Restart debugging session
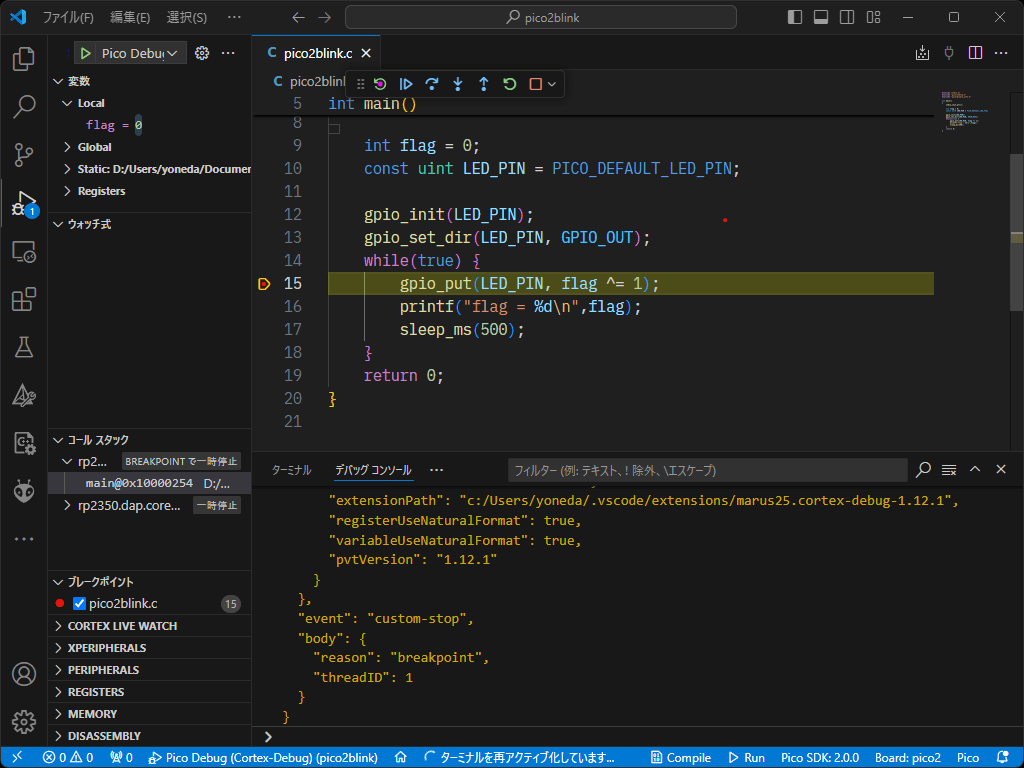Viewport: 1024px width, 768px height. 509,84
